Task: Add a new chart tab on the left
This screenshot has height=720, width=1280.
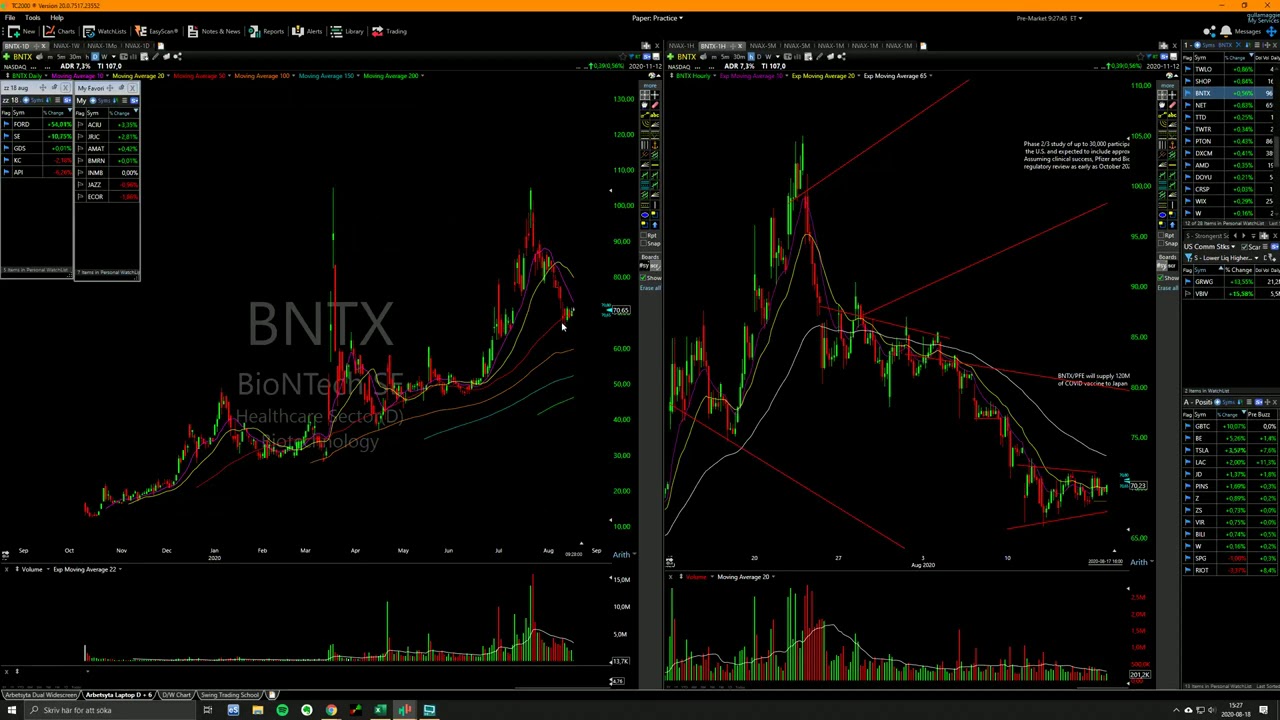Action: [160, 45]
